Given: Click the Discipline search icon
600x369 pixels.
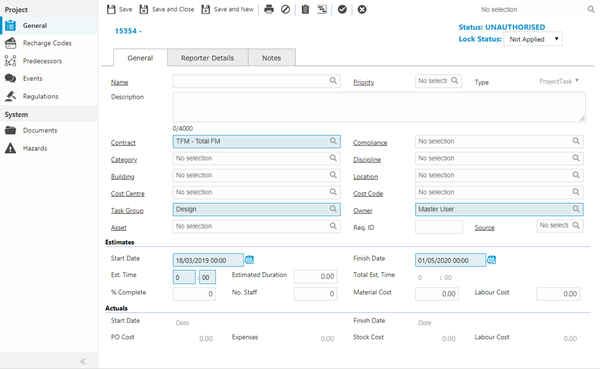Looking at the screenshot, I should (576, 158).
